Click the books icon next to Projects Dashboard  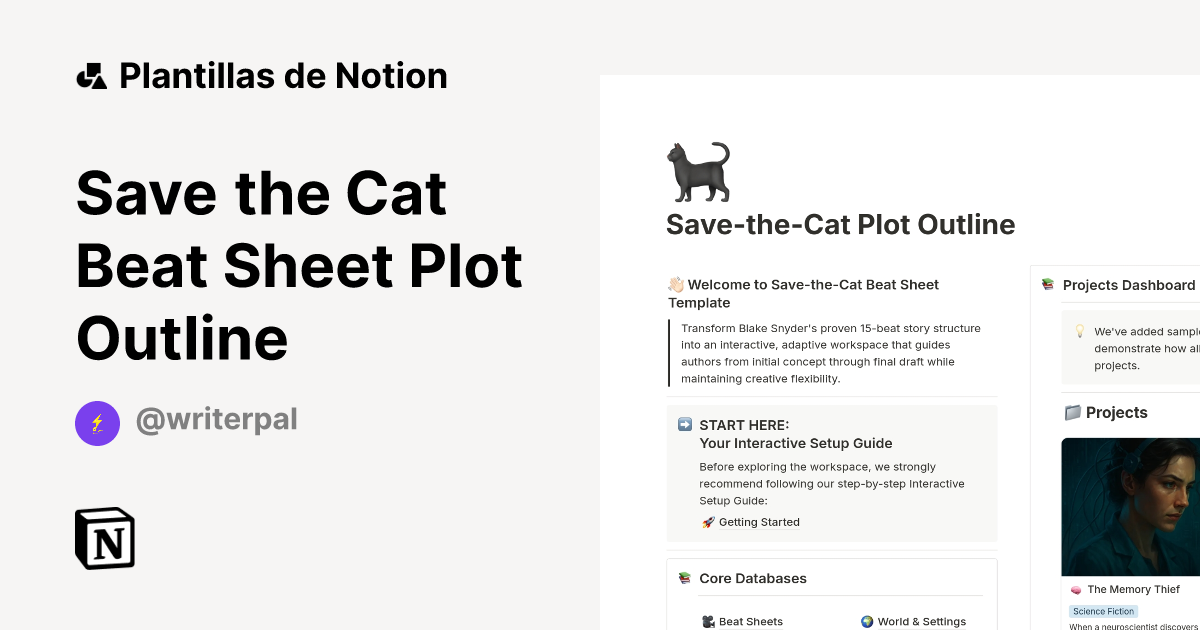click(x=1047, y=285)
